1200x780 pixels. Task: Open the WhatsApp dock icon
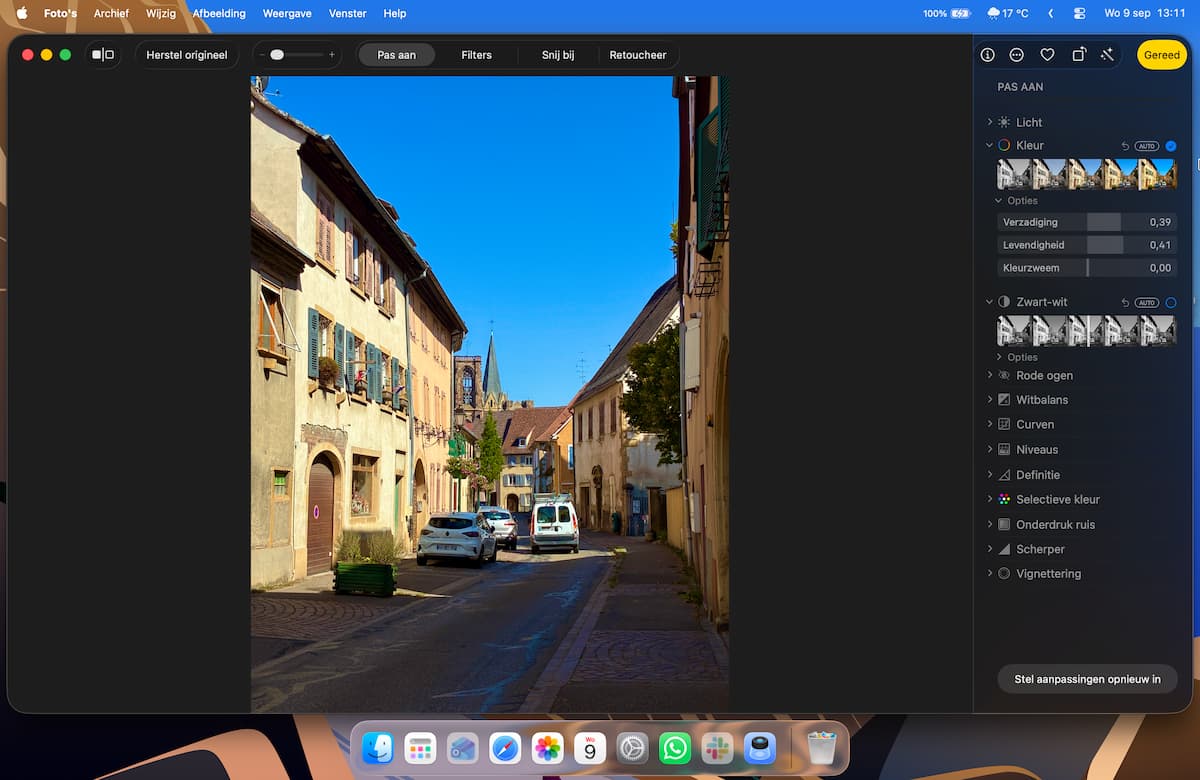675,747
